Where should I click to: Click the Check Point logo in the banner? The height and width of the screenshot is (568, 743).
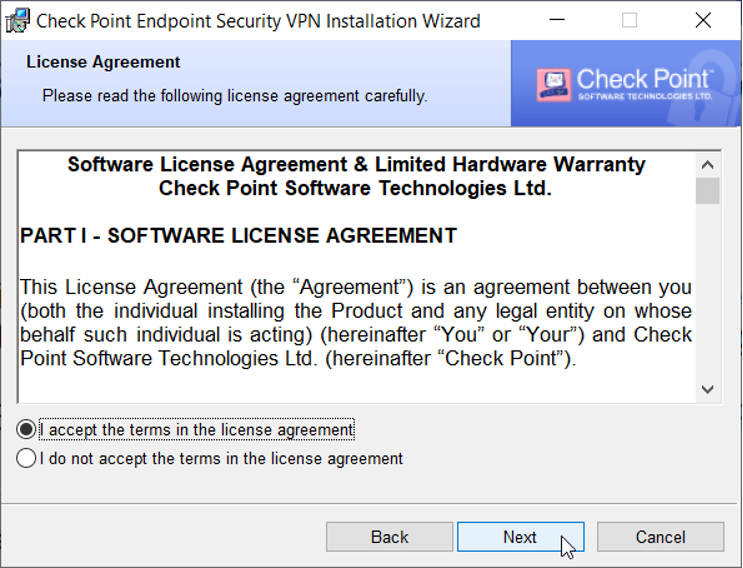click(625, 84)
